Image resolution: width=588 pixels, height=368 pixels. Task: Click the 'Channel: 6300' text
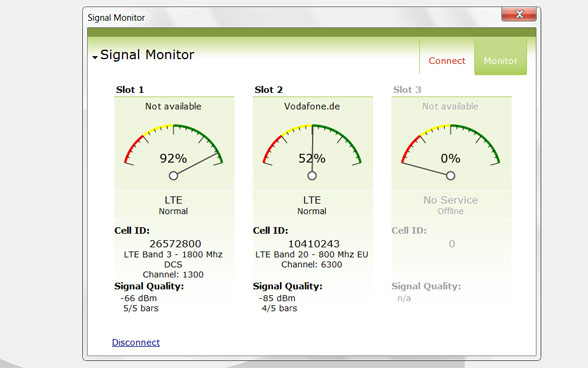pos(312,264)
